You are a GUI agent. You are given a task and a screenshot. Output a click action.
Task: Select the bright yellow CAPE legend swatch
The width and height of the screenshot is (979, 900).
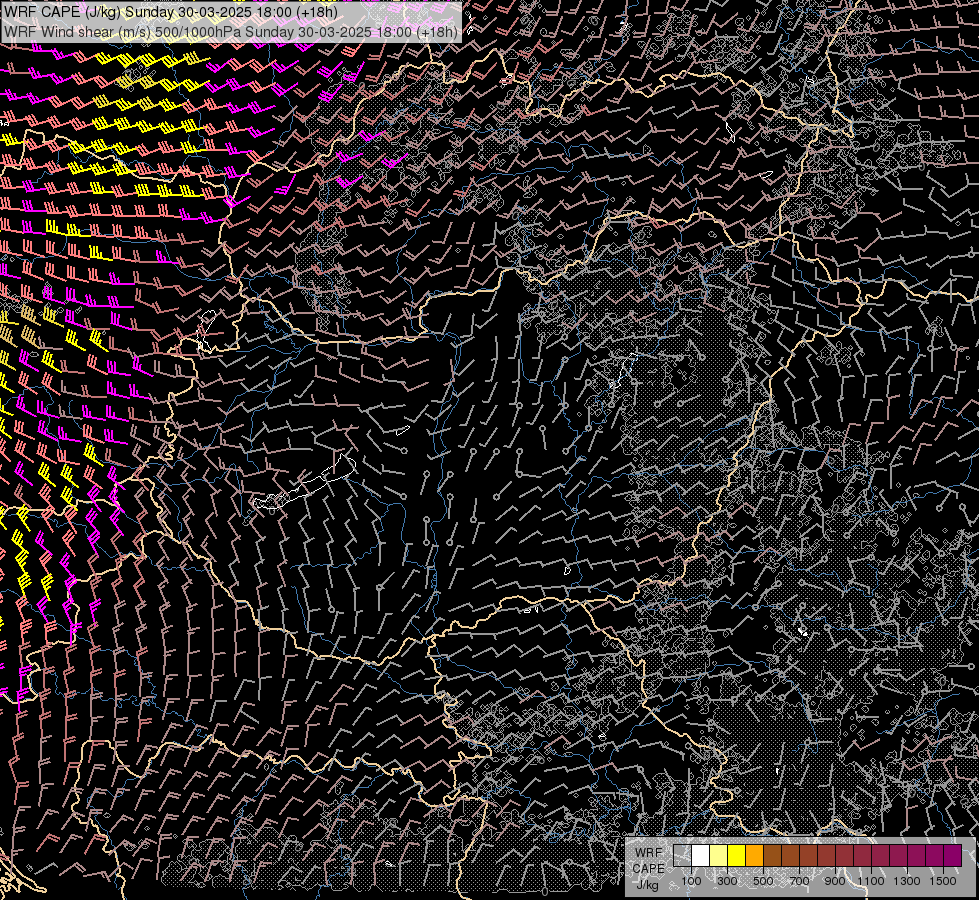point(737,855)
